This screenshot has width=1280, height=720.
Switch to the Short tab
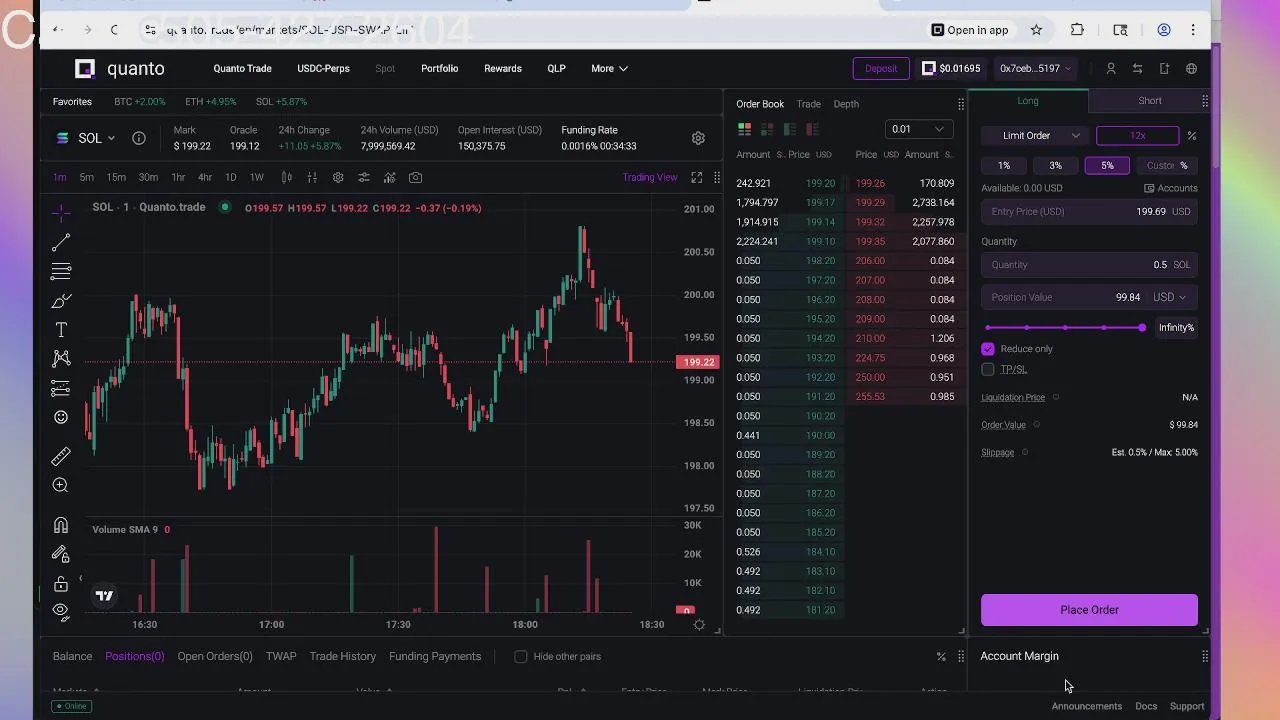coord(1150,101)
